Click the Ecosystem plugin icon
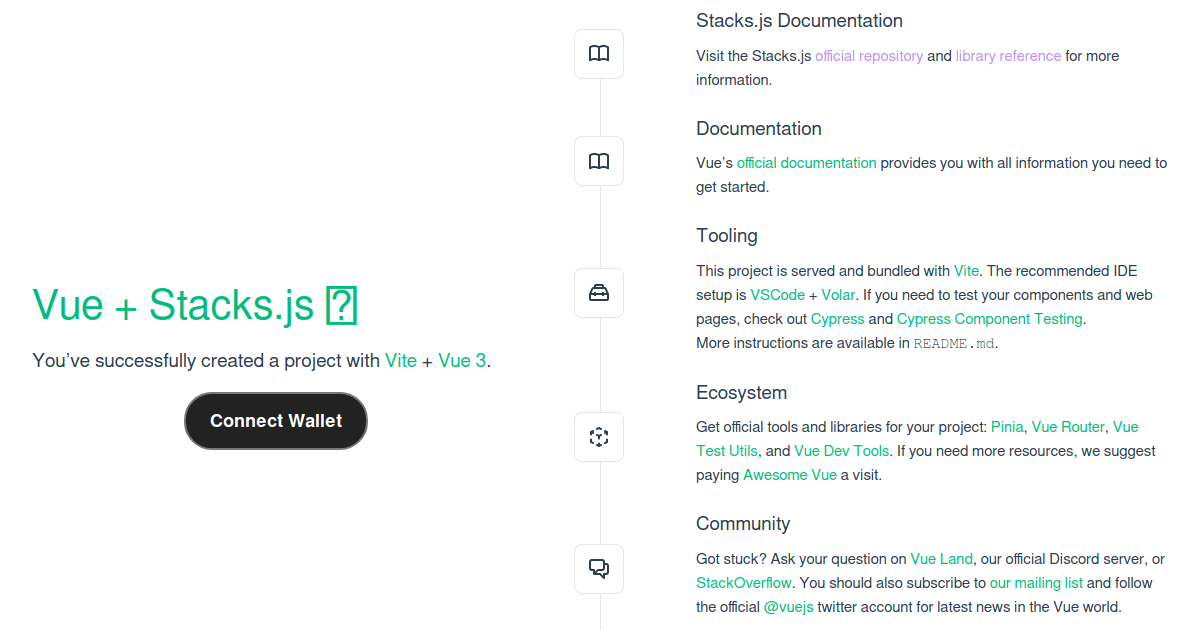Screen dimensions: 1200x630 coord(598,436)
